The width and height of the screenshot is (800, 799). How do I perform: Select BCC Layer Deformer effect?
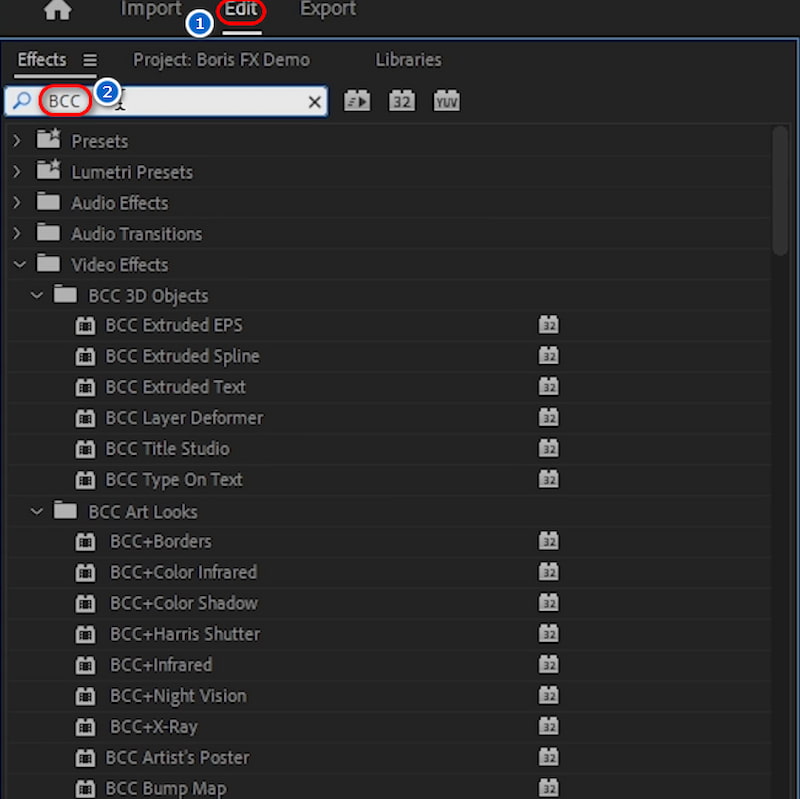pos(184,418)
